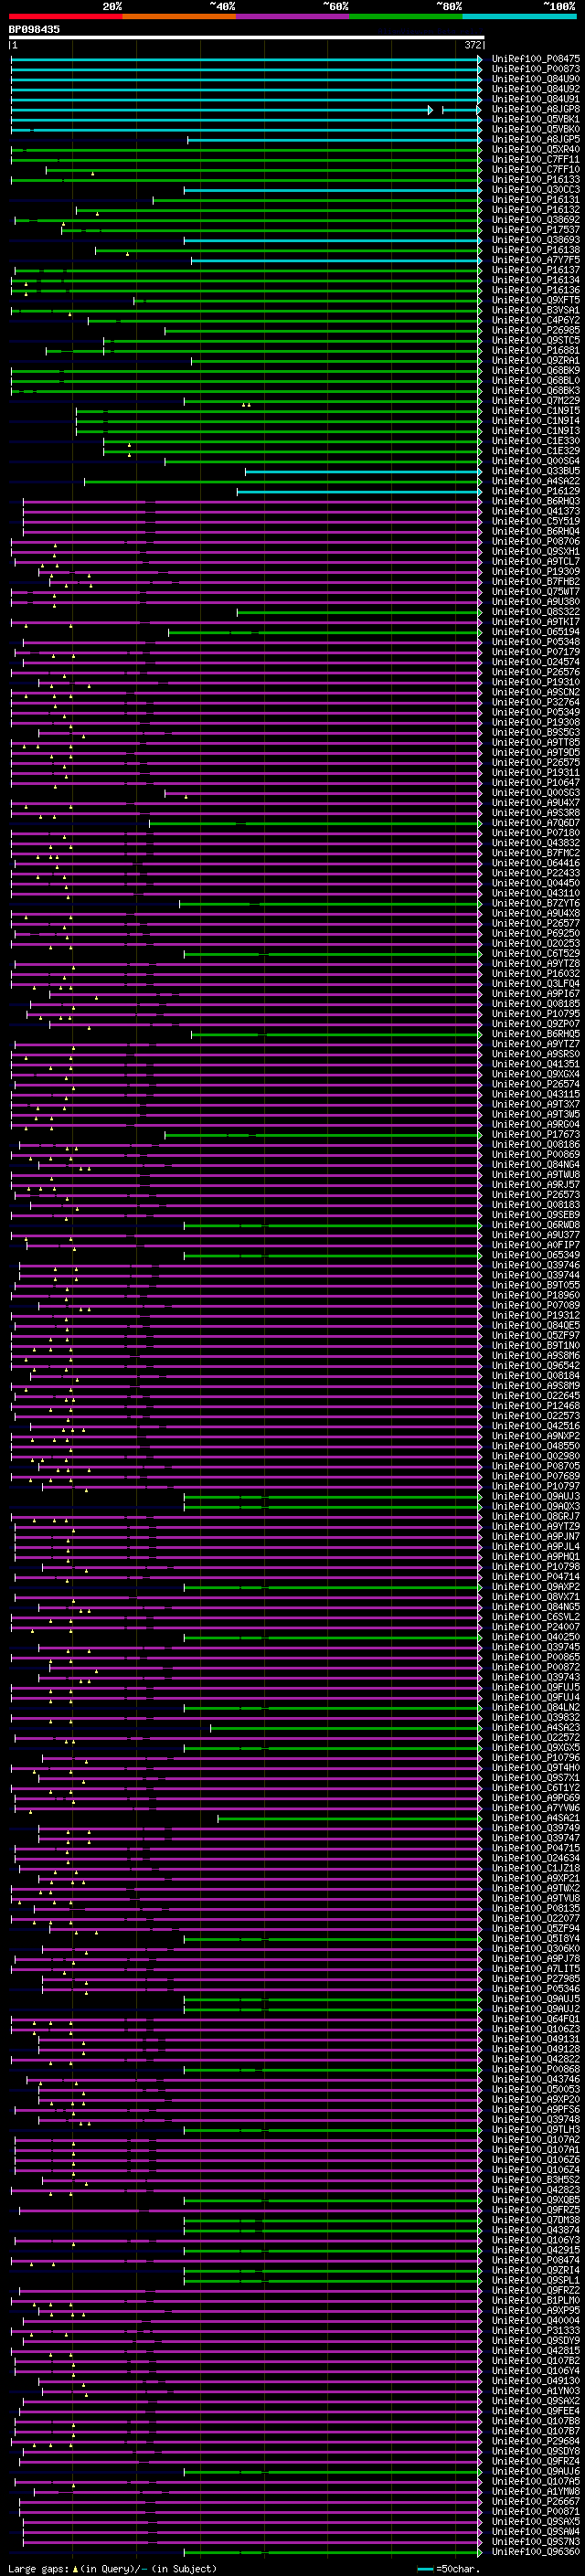Select the UniRef100_P16132 label
The width and height of the screenshot is (585, 2576).
(535, 210)
